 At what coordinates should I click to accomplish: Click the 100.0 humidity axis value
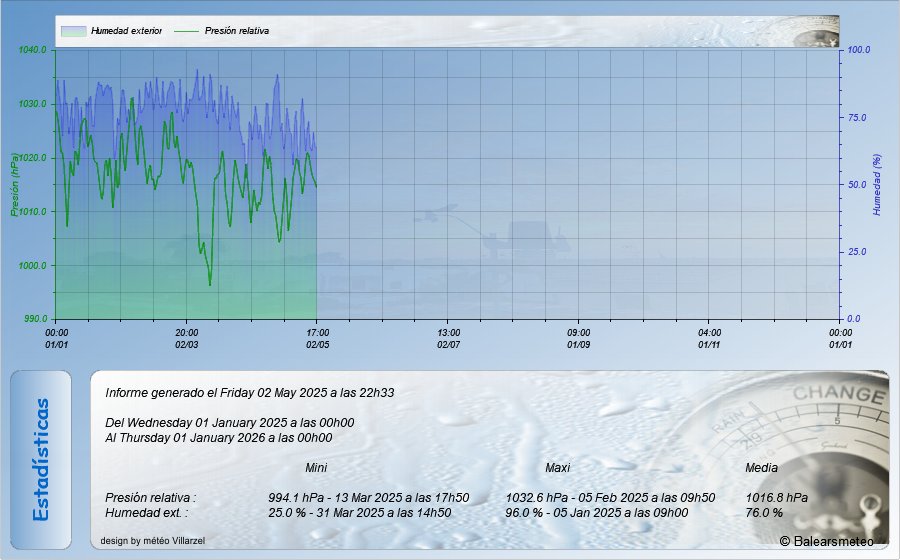coord(859,50)
